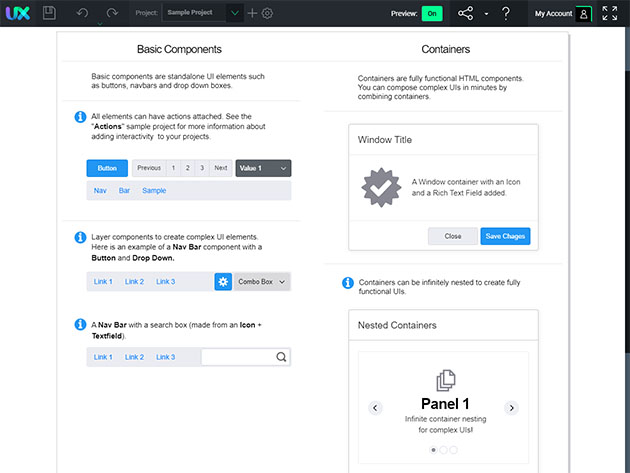Viewport: 630px width, 473px height.
Task: Click the undo arrow in the toolbar
Action: [x=82, y=14]
